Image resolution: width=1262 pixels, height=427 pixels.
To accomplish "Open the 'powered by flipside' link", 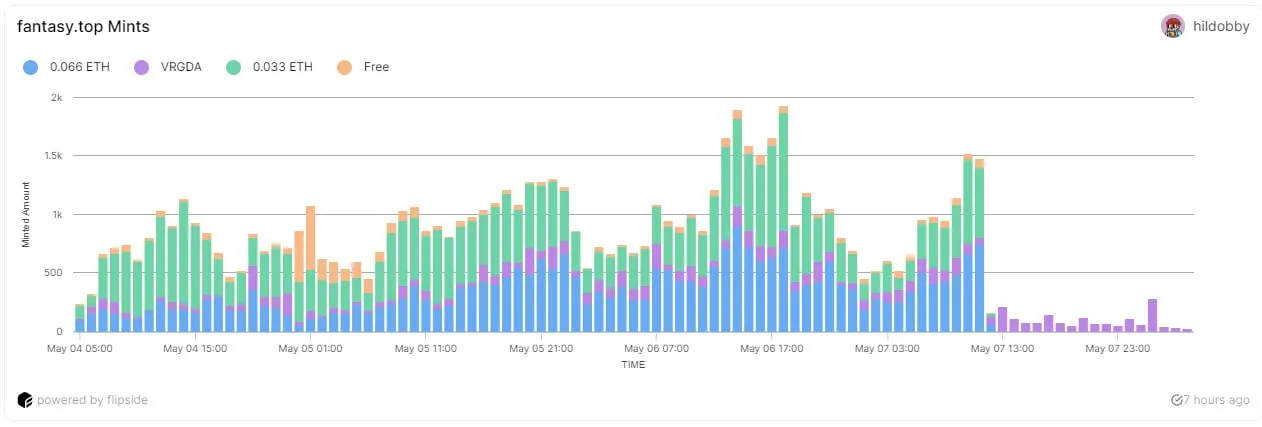I will tap(92, 400).
